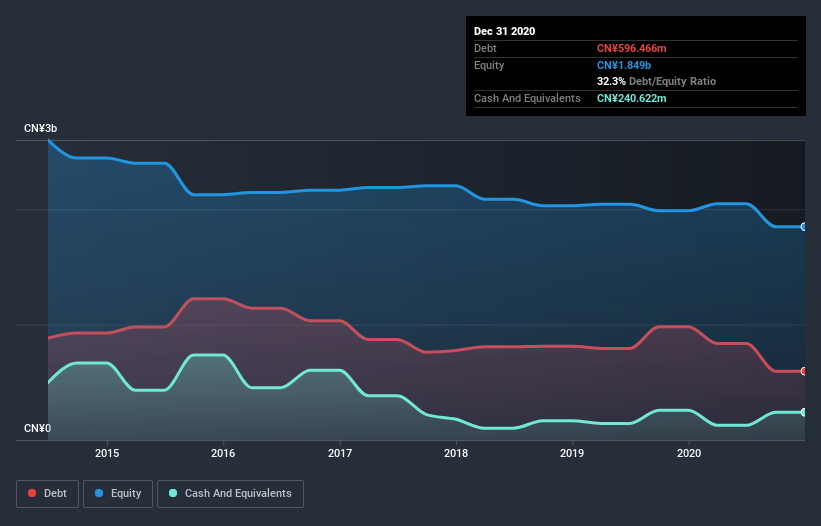The width and height of the screenshot is (821, 526).
Task: Click the blue Equity endpoint marker
Action: (804, 227)
